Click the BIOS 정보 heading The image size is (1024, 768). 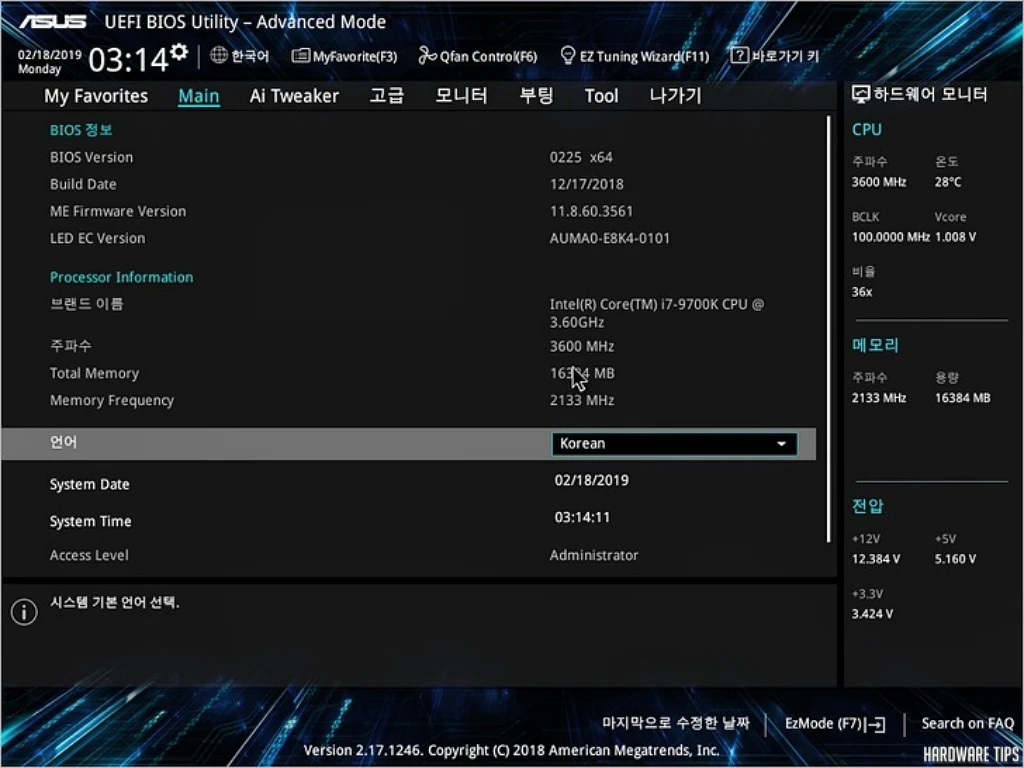81,130
